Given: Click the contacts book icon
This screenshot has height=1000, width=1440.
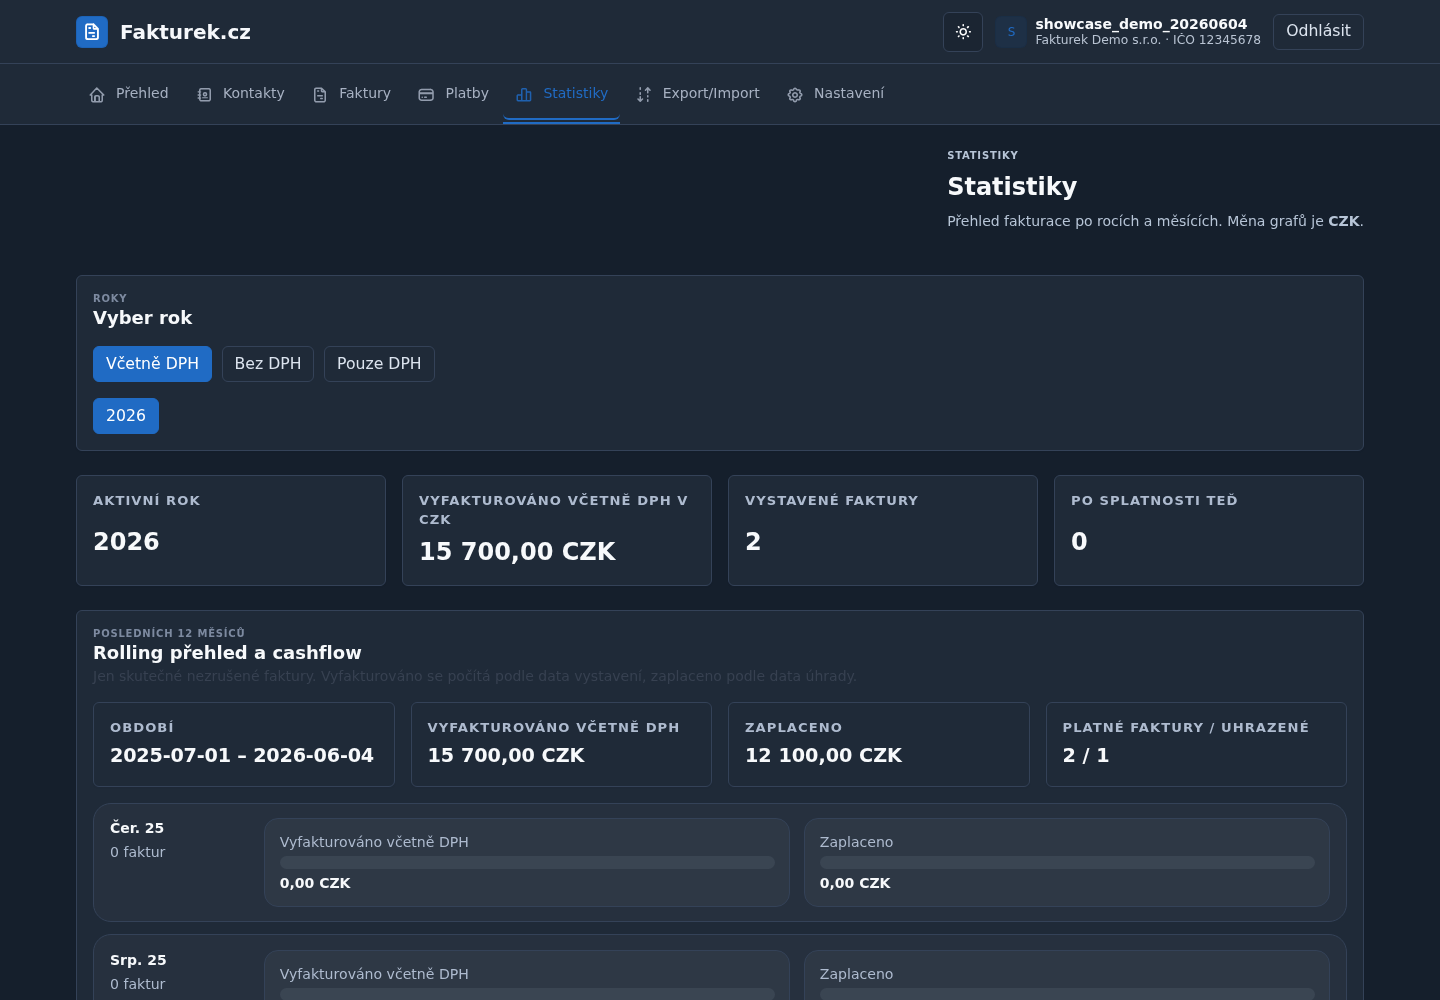Looking at the screenshot, I should (204, 95).
